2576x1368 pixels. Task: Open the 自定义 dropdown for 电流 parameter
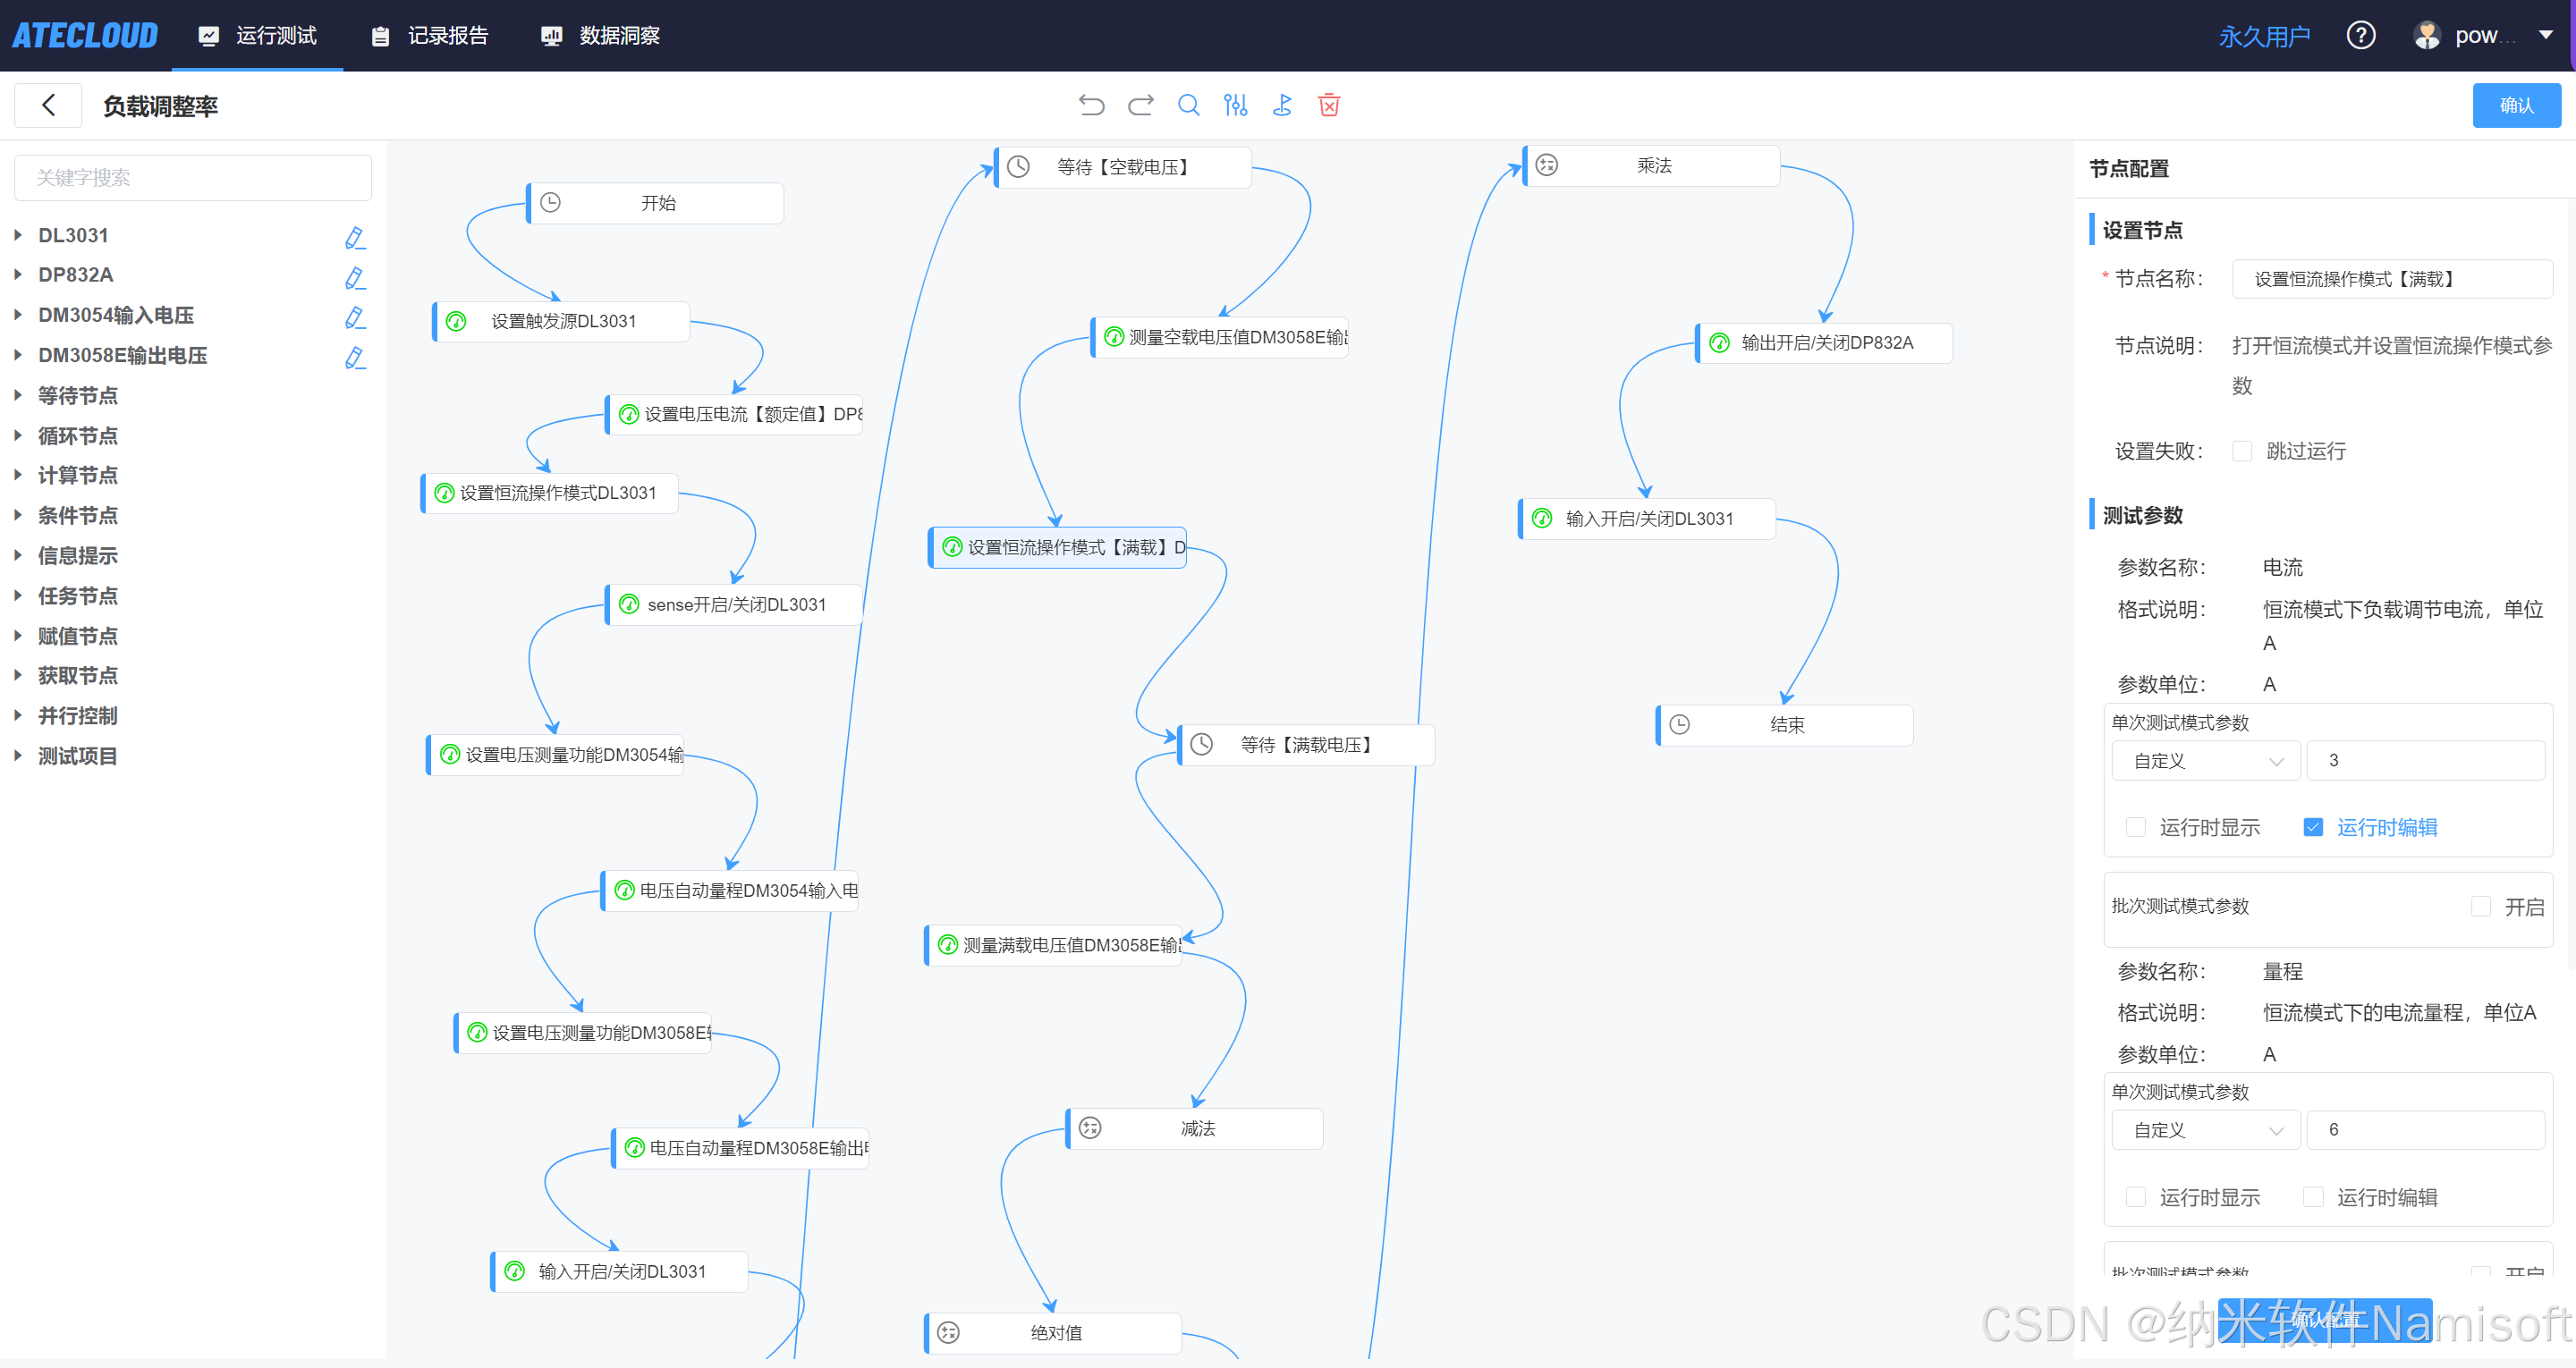pos(2205,761)
